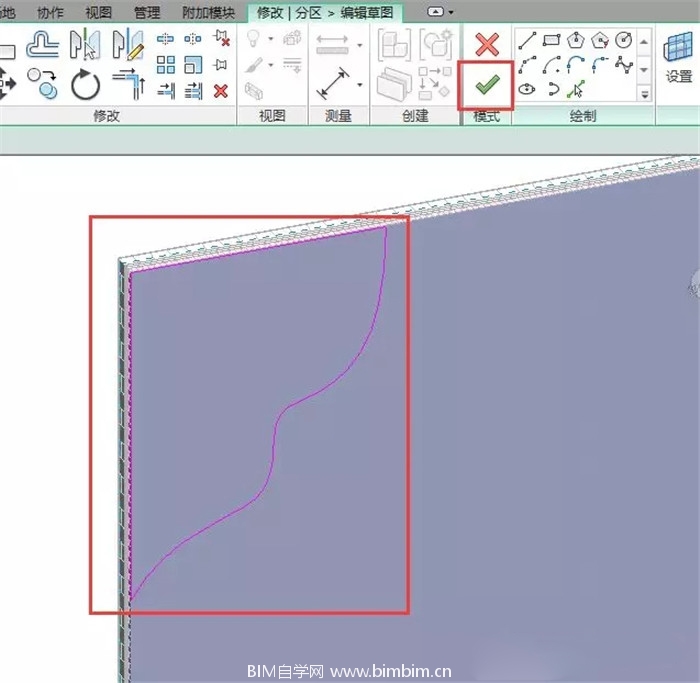Choose the Inscribed Polygon draw tool
The width and height of the screenshot is (700, 683).
pos(575,40)
